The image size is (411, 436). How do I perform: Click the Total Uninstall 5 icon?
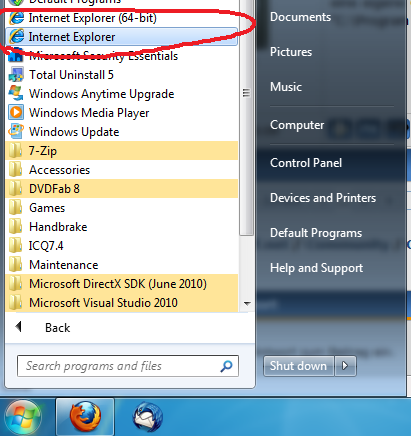[x=16, y=75]
